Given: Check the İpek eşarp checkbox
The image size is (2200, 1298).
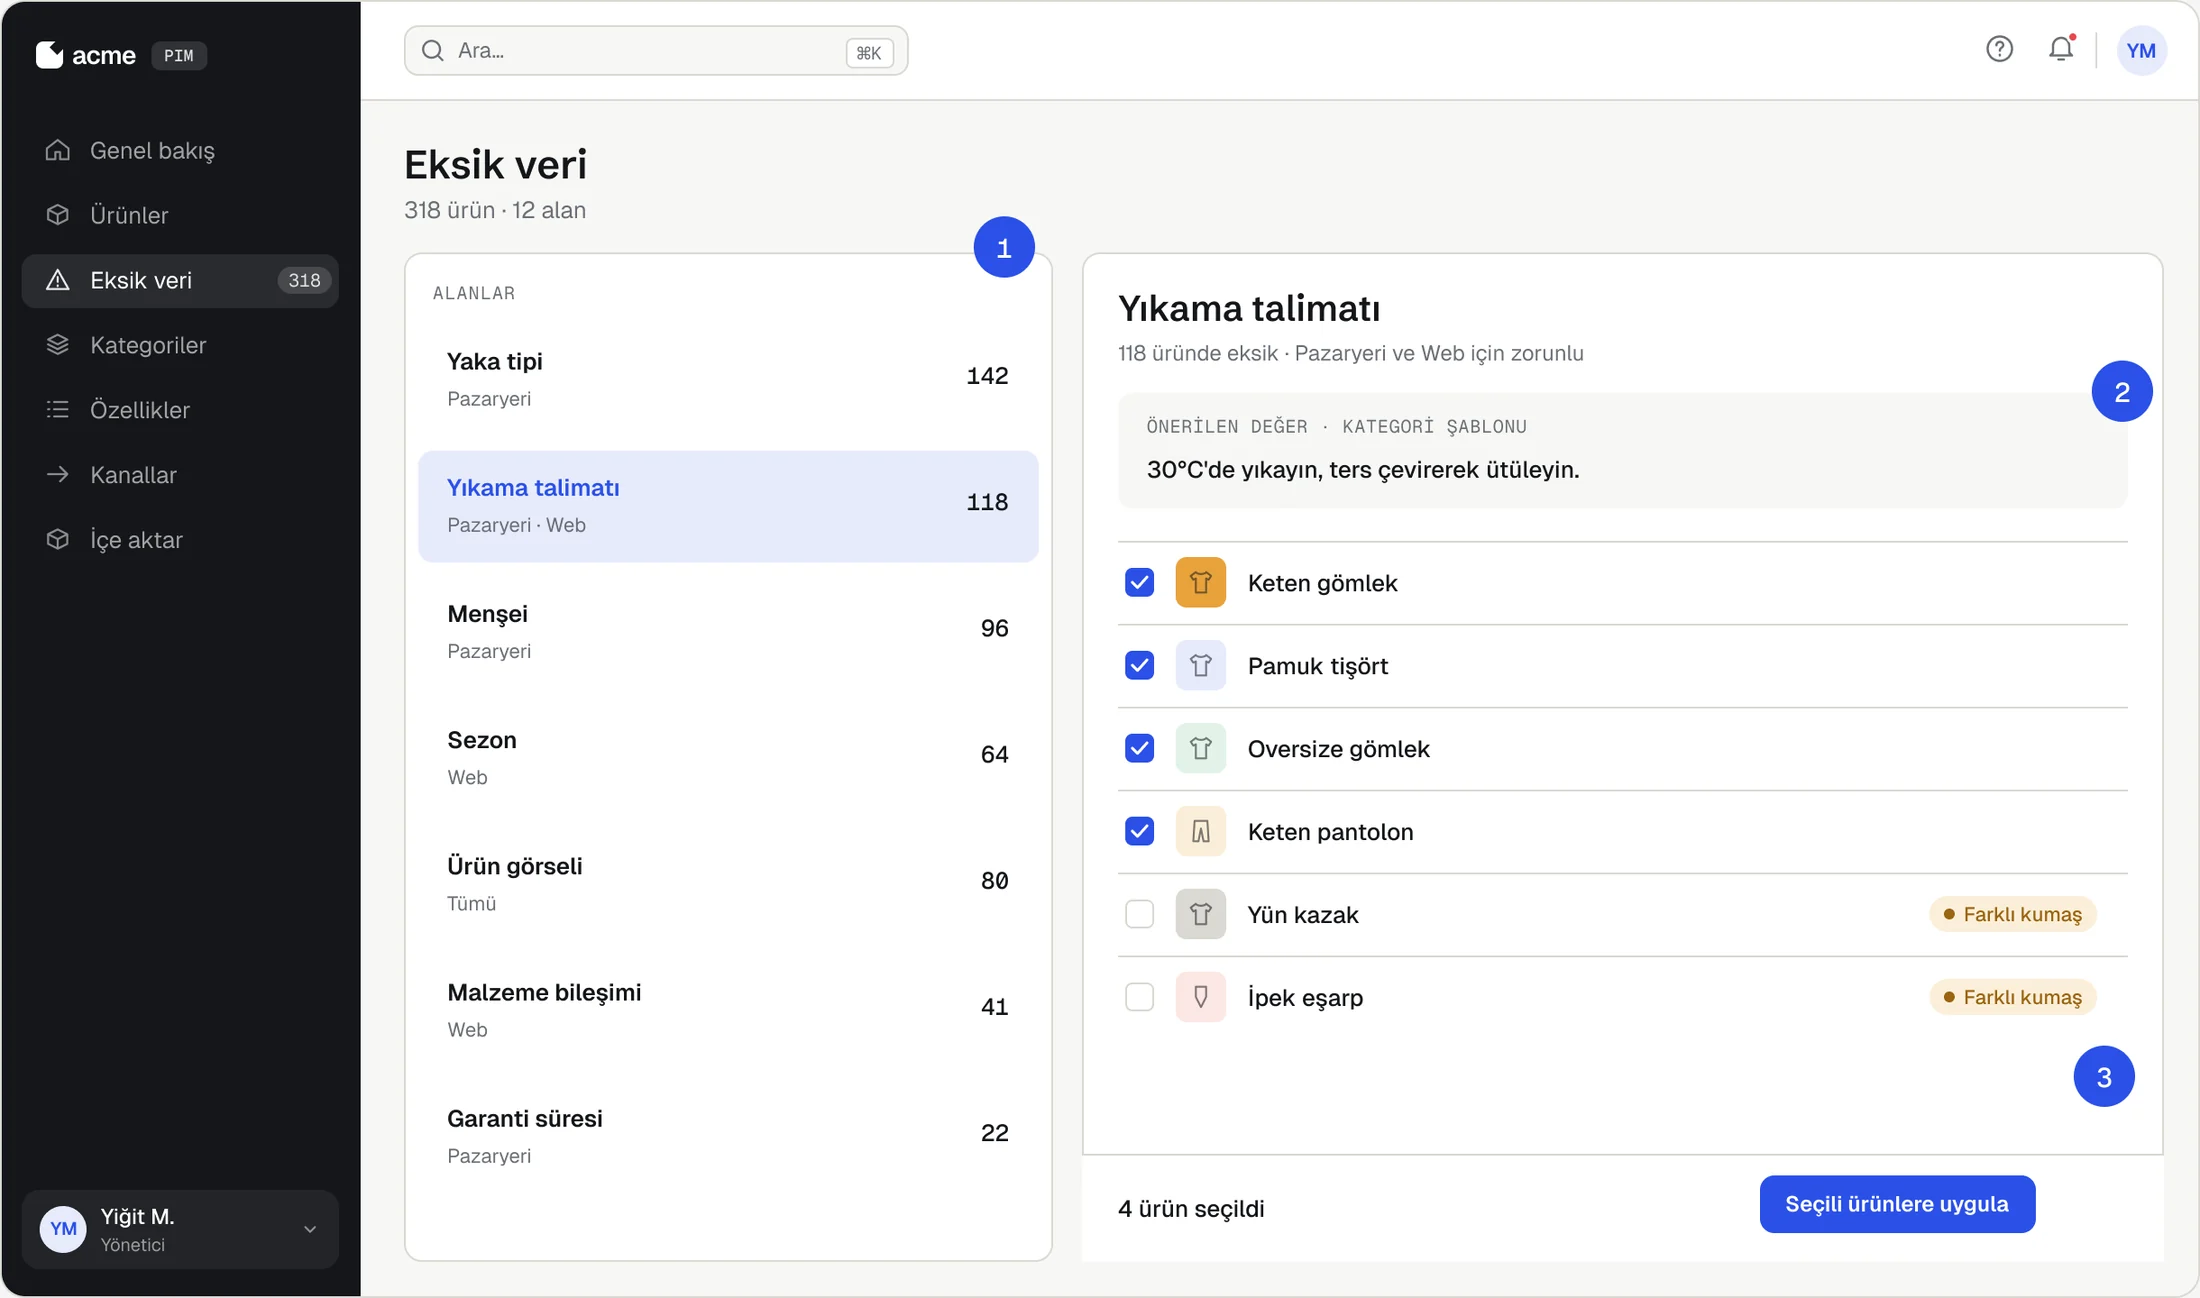Looking at the screenshot, I should click(1139, 997).
